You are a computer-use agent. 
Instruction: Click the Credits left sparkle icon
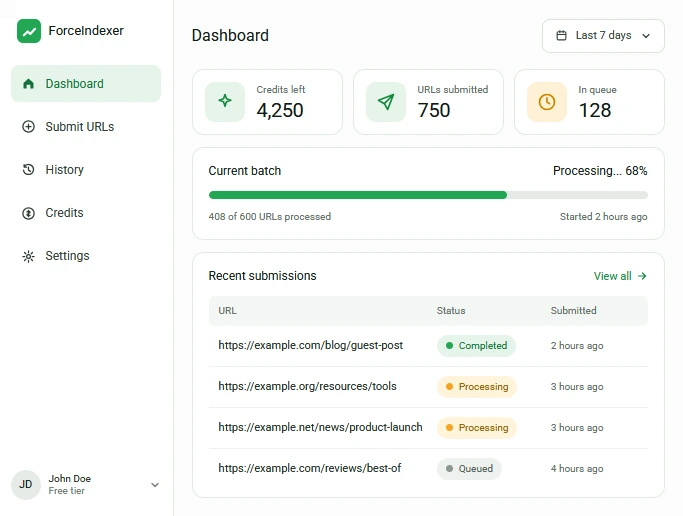(x=225, y=101)
